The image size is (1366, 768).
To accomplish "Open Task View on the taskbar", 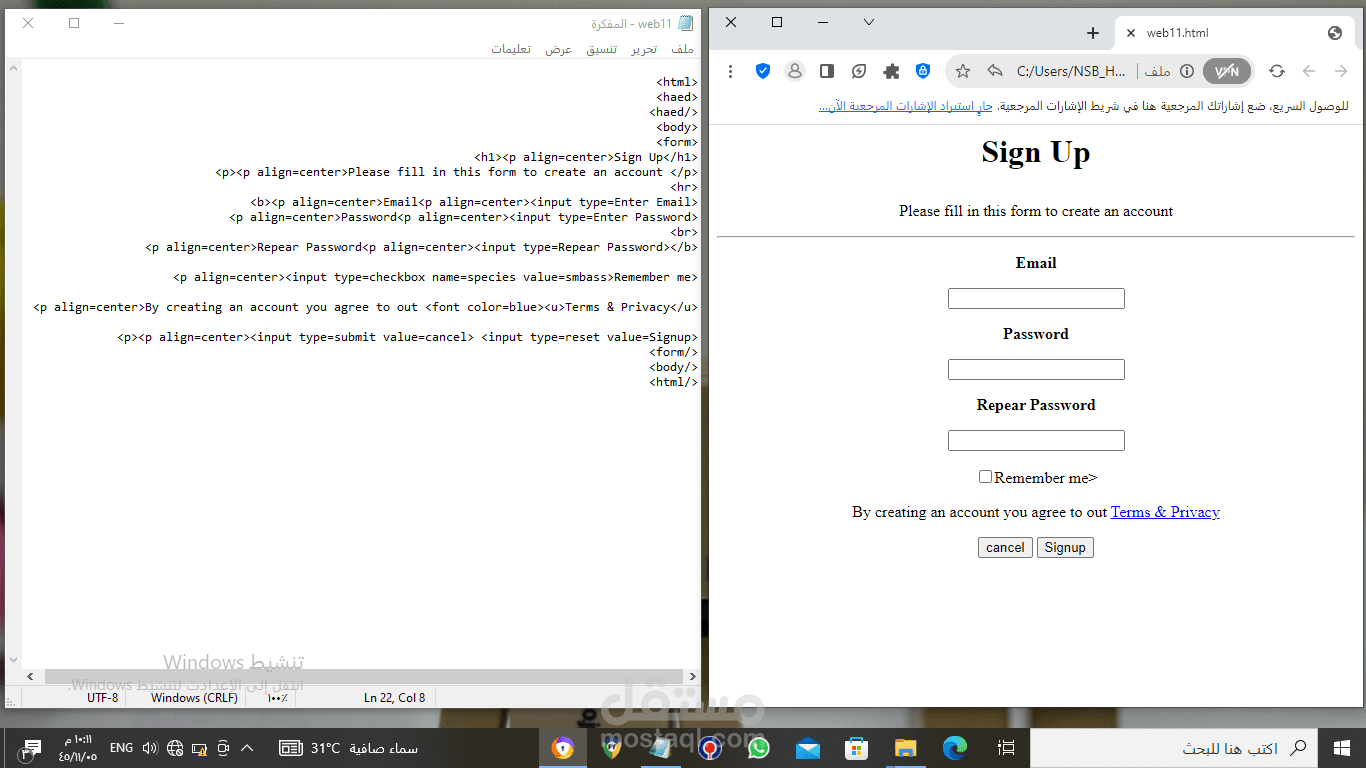I will click(1007, 748).
